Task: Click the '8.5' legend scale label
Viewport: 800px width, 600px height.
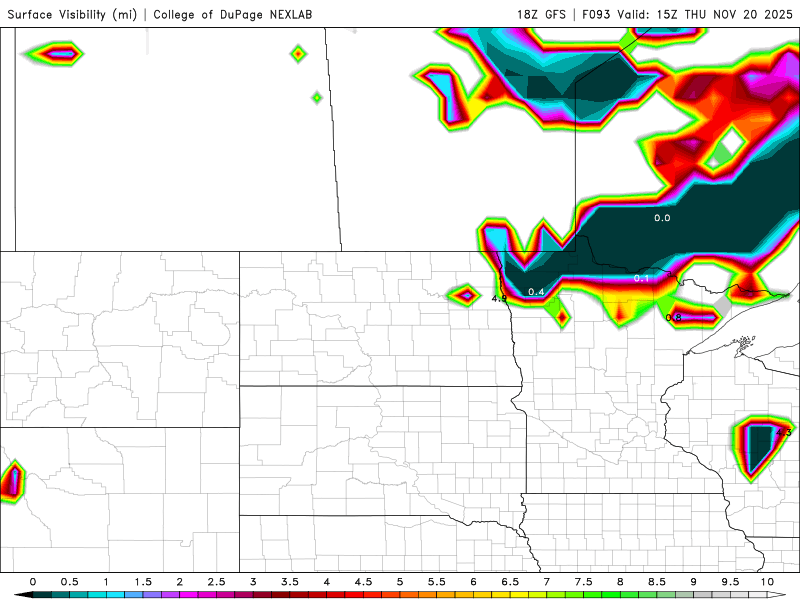Action: pyautogui.click(x=657, y=582)
